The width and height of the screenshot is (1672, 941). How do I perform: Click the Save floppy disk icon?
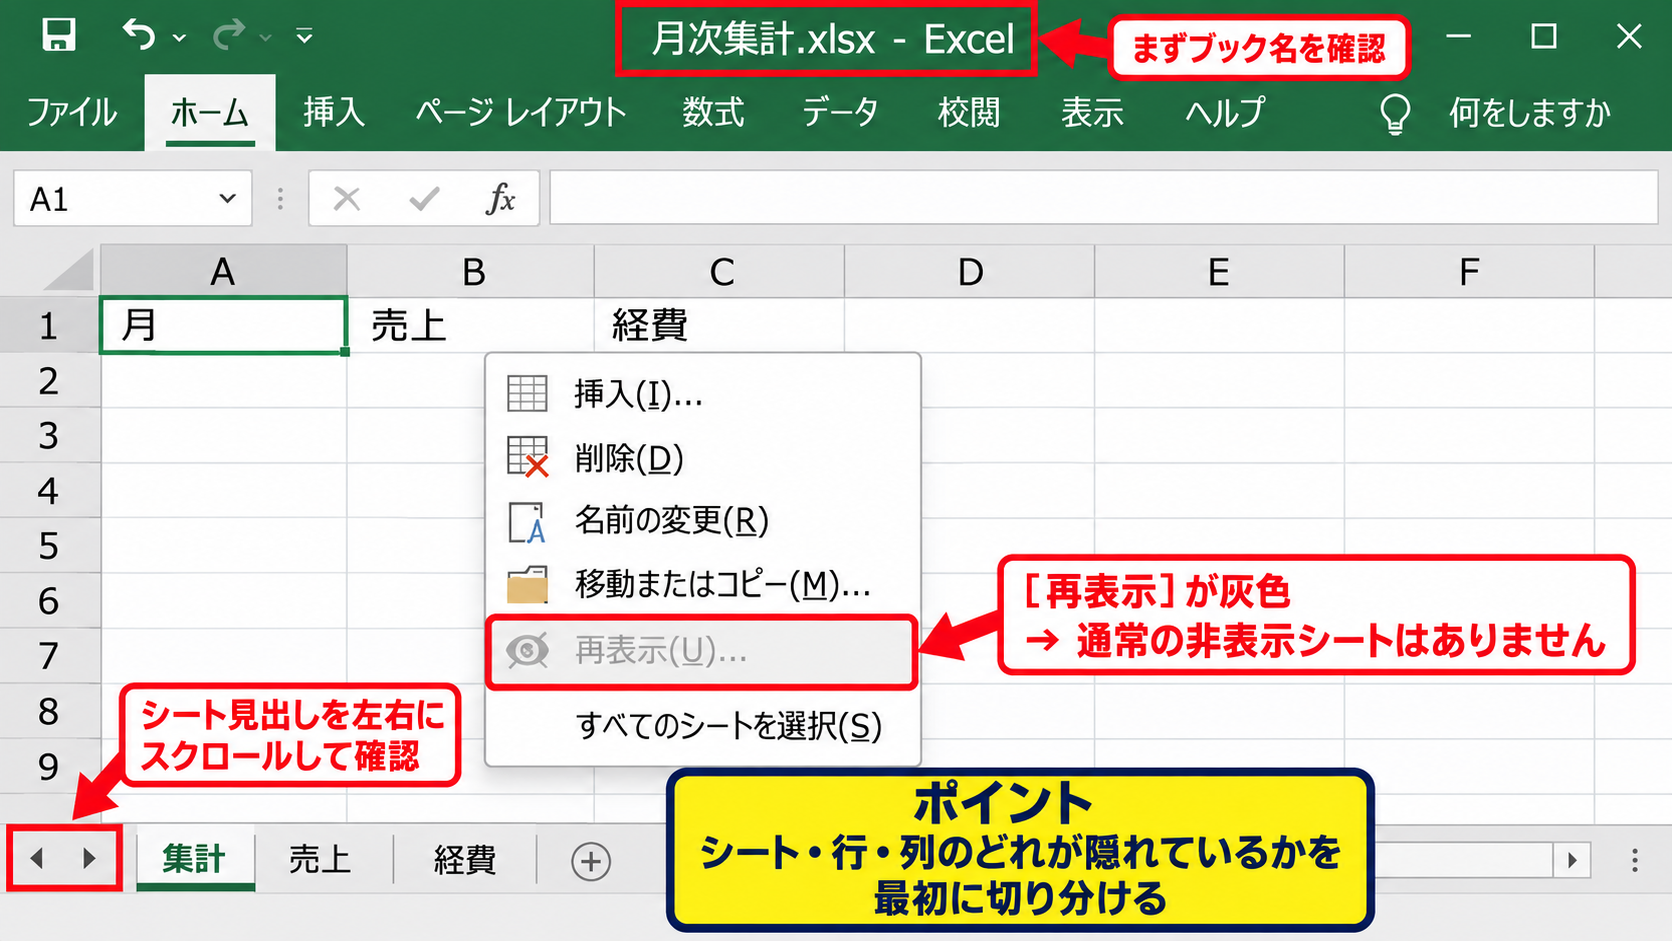click(59, 36)
